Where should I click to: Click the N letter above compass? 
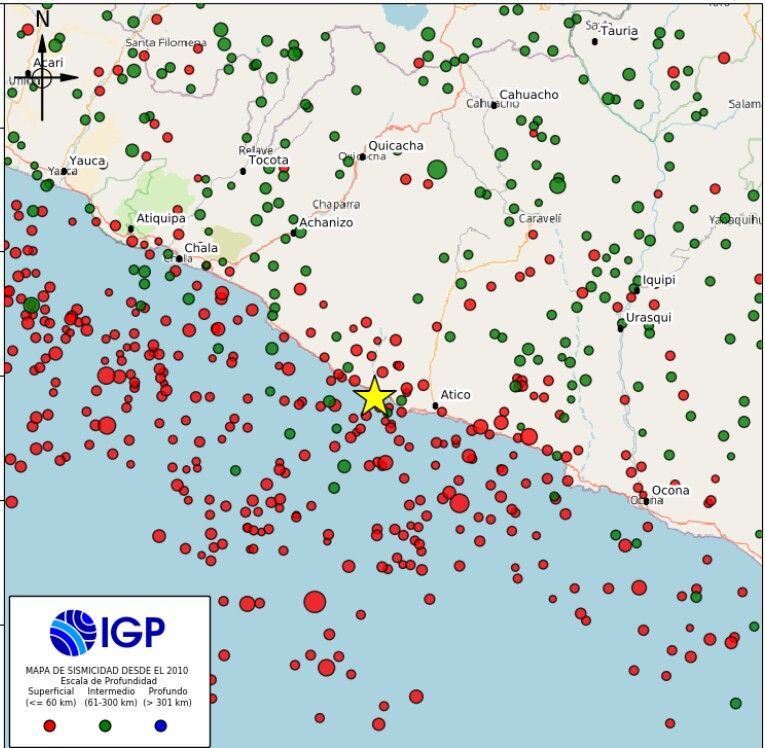point(42,19)
